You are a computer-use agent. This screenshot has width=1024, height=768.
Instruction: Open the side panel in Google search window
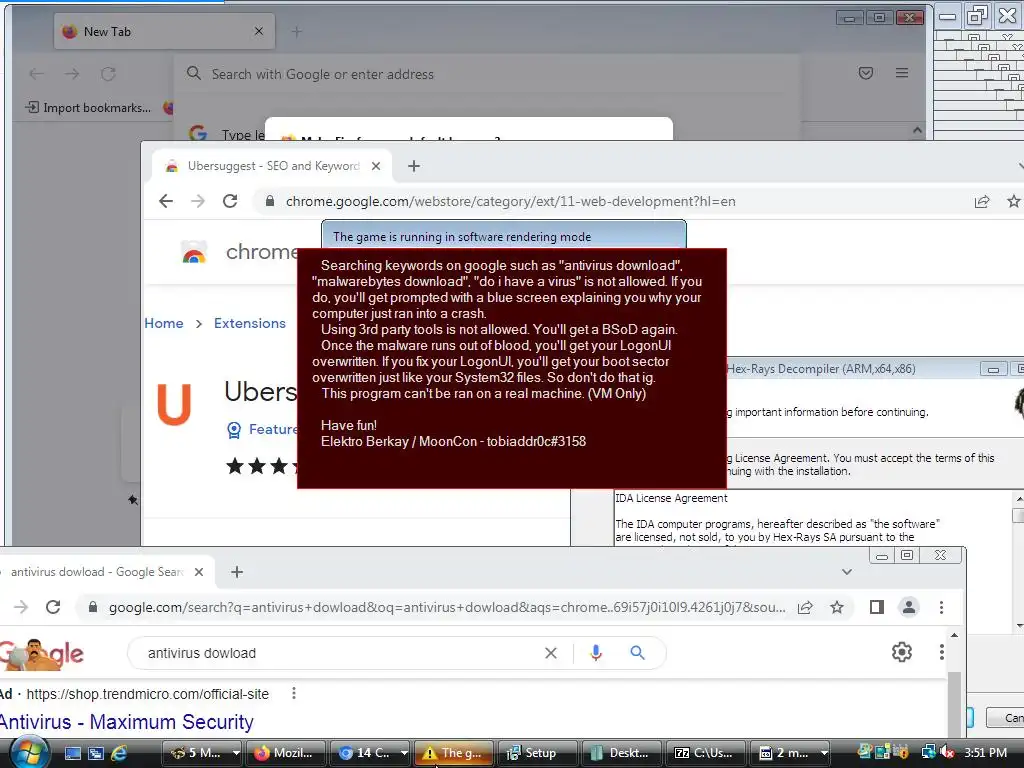pos(876,607)
